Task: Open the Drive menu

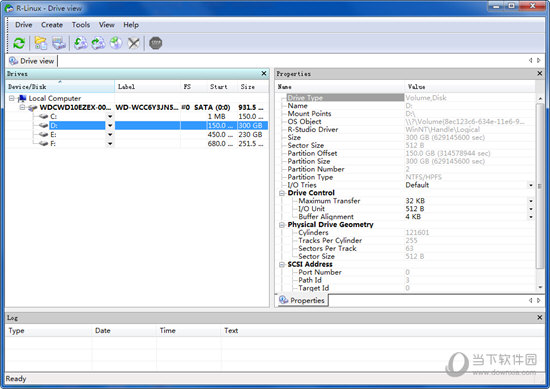Action: click(24, 25)
